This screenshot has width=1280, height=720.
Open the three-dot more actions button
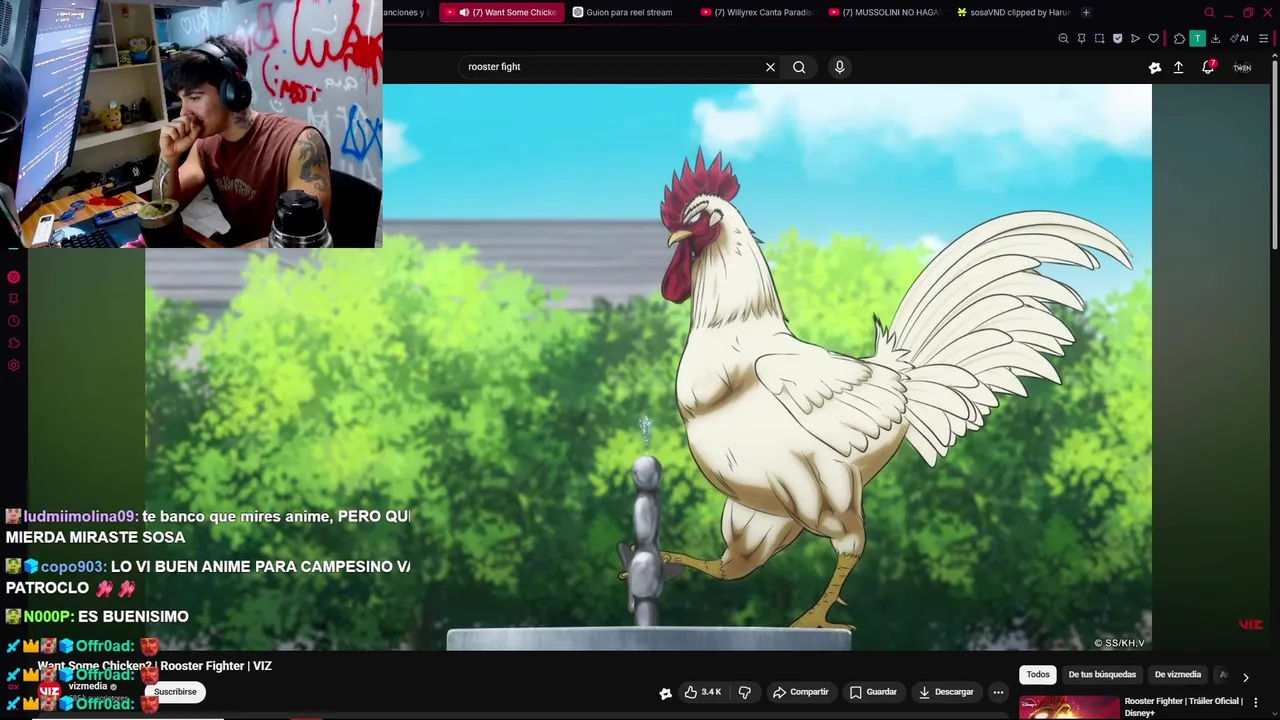coord(998,692)
